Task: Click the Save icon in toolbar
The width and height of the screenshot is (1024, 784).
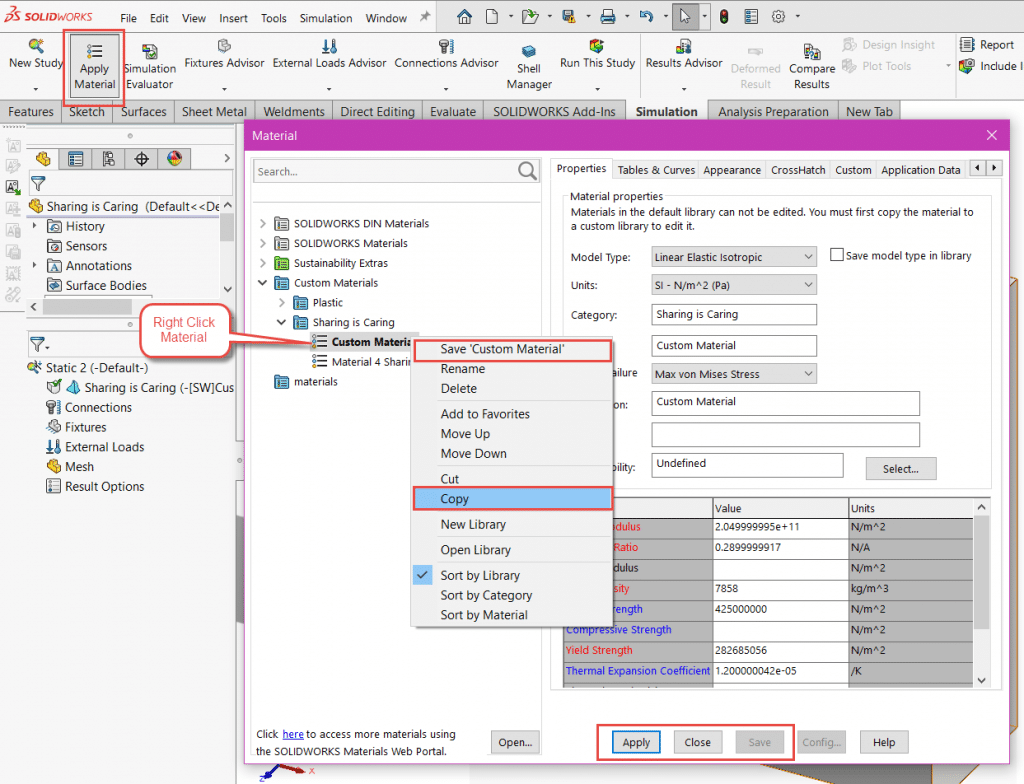Action: [x=568, y=17]
